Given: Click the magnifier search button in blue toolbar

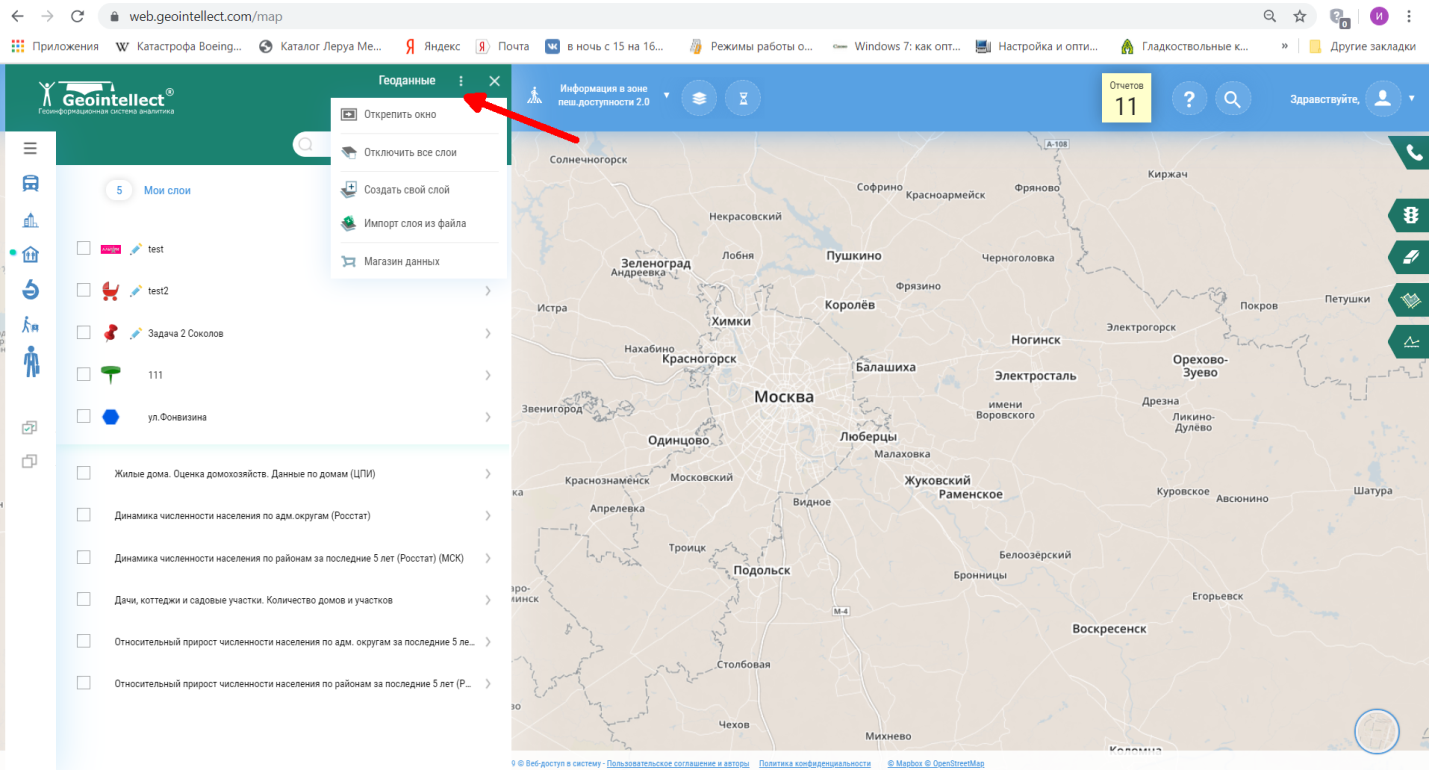Looking at the screenshot, I should [1233, 99].
